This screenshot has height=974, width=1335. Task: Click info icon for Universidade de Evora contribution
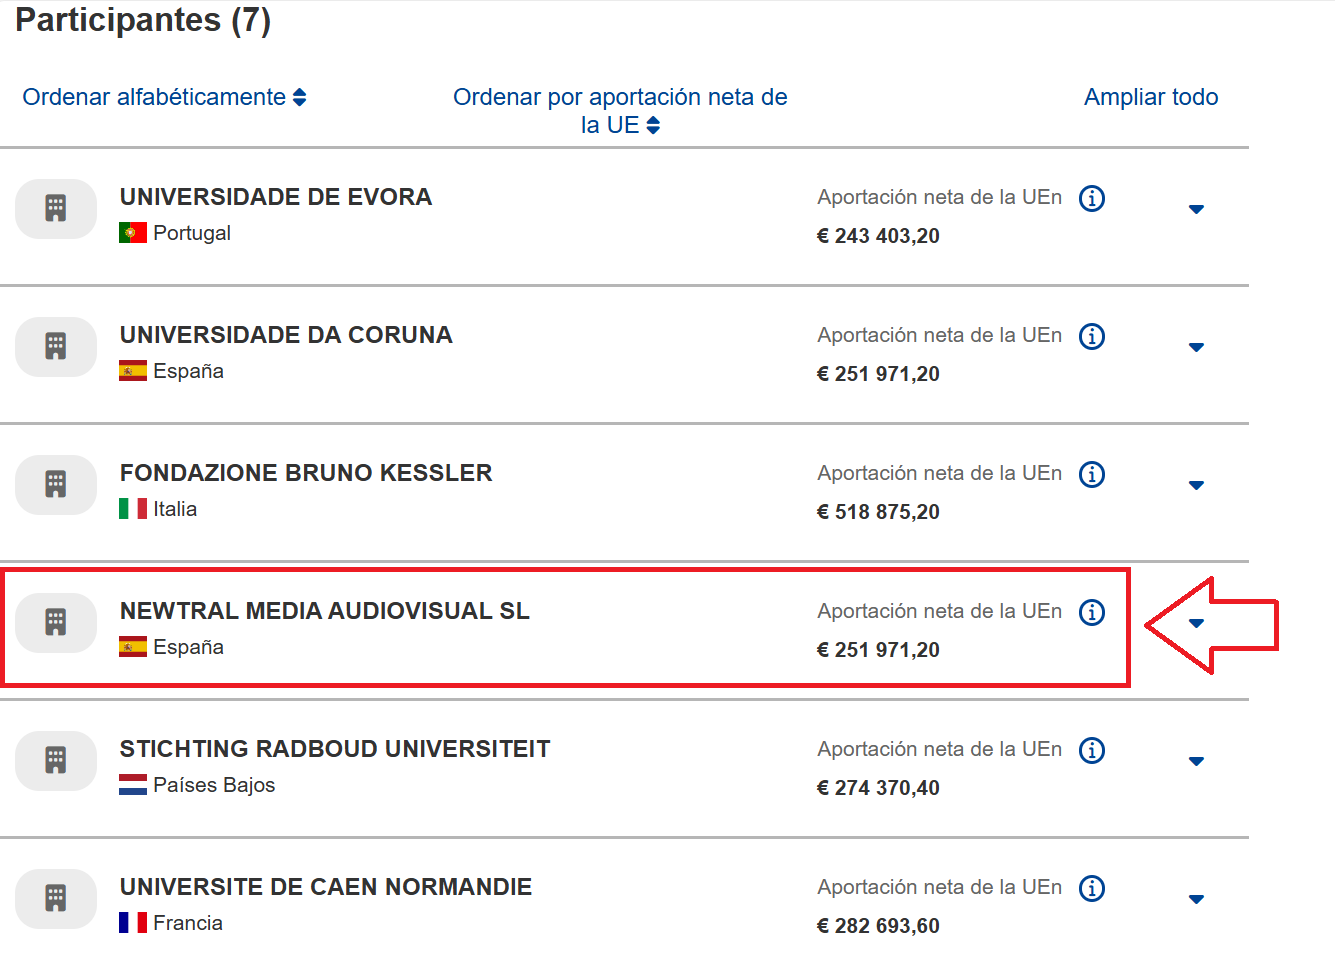pos(1092,198)
